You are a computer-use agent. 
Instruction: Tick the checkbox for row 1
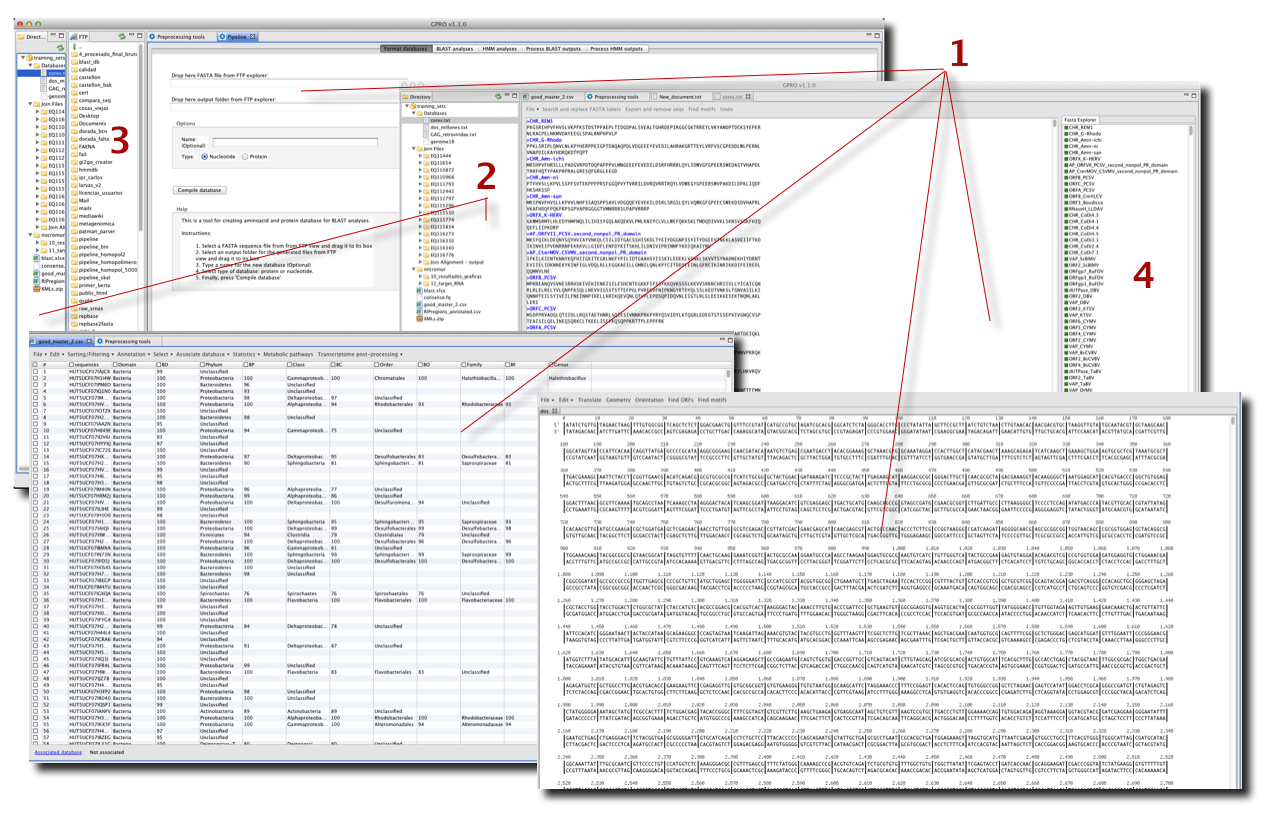tap(37, 372)
